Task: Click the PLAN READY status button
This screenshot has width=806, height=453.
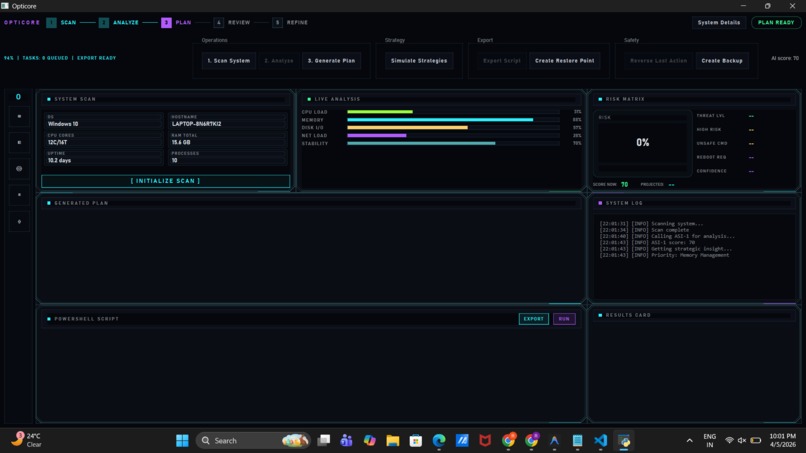Action: pyautogui.click(x=776, y=23)
